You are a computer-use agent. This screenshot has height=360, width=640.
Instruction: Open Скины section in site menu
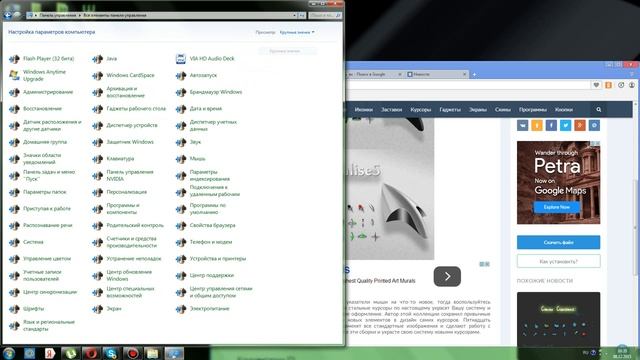502,110
